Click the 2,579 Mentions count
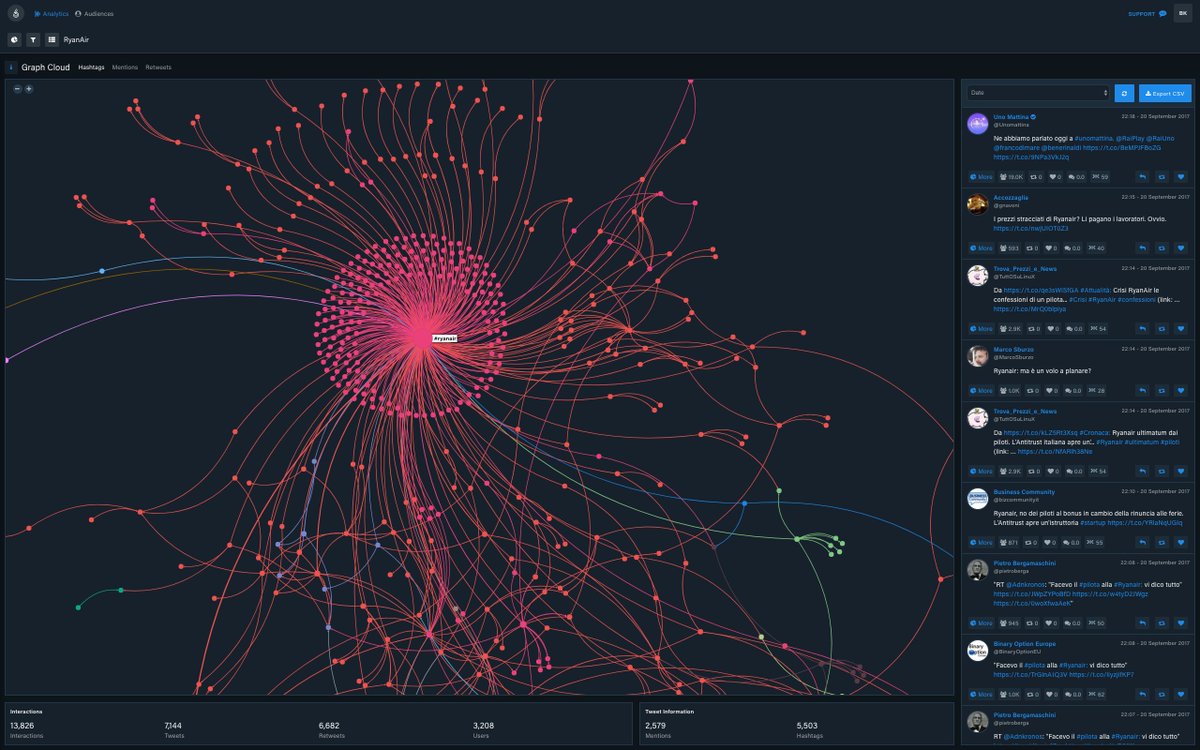This screenshot has width=1200, height=750. click(656, 726)
